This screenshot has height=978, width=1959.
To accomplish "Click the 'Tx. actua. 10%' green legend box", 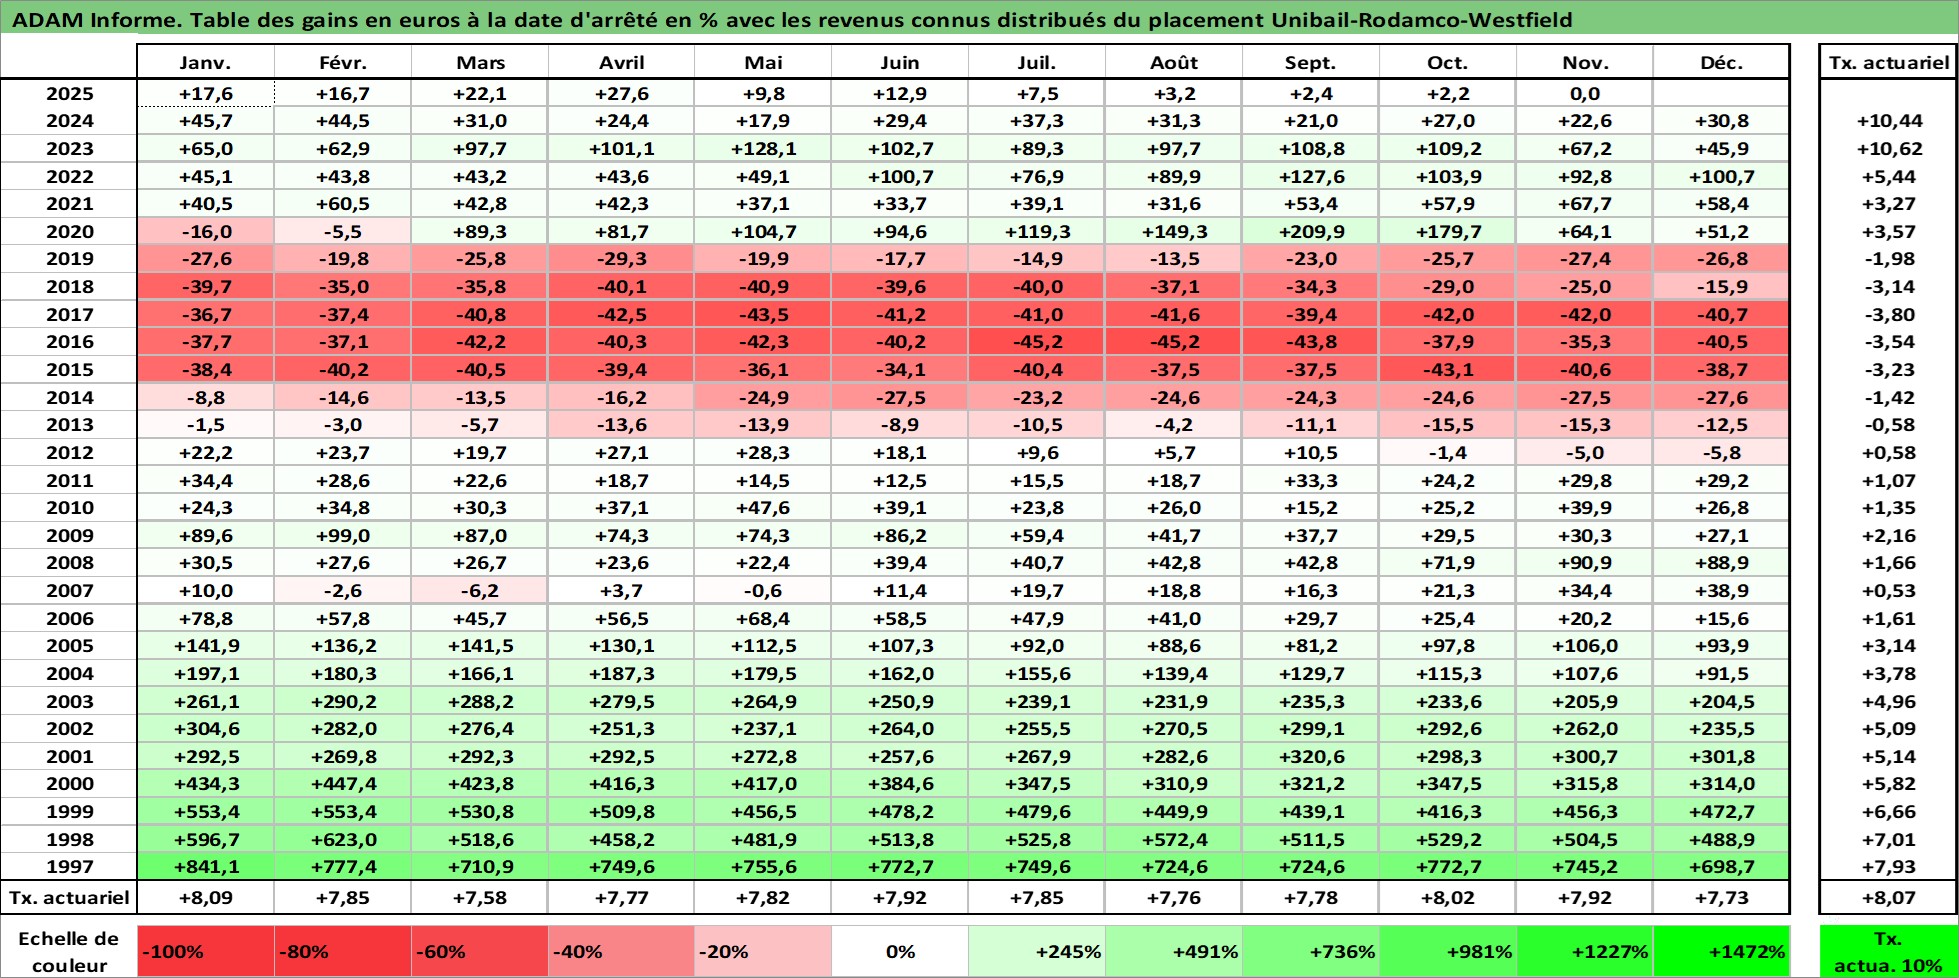I will 1888,951.
